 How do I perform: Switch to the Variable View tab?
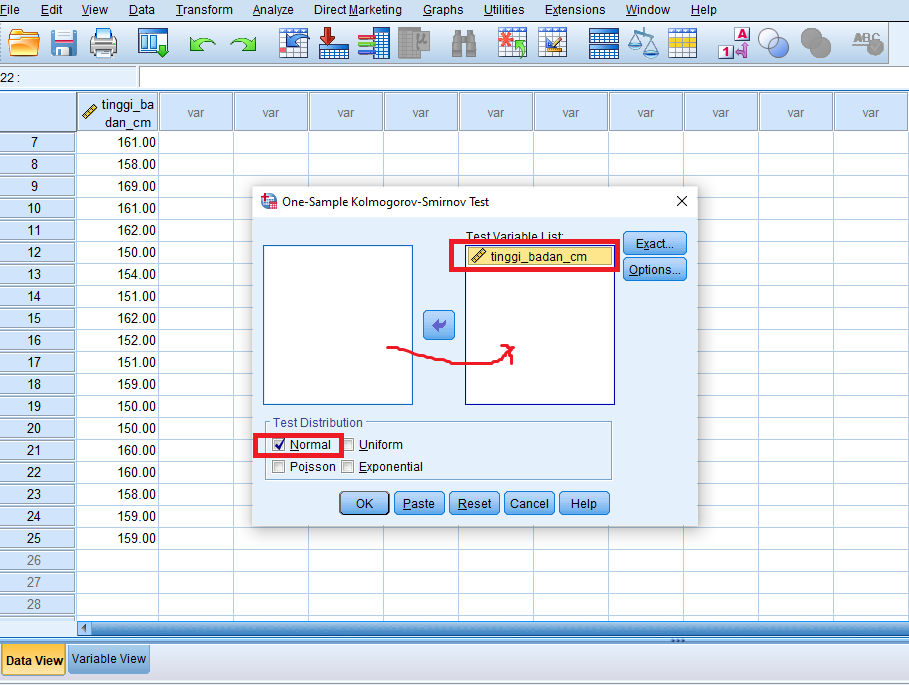[x=109, y=659]
